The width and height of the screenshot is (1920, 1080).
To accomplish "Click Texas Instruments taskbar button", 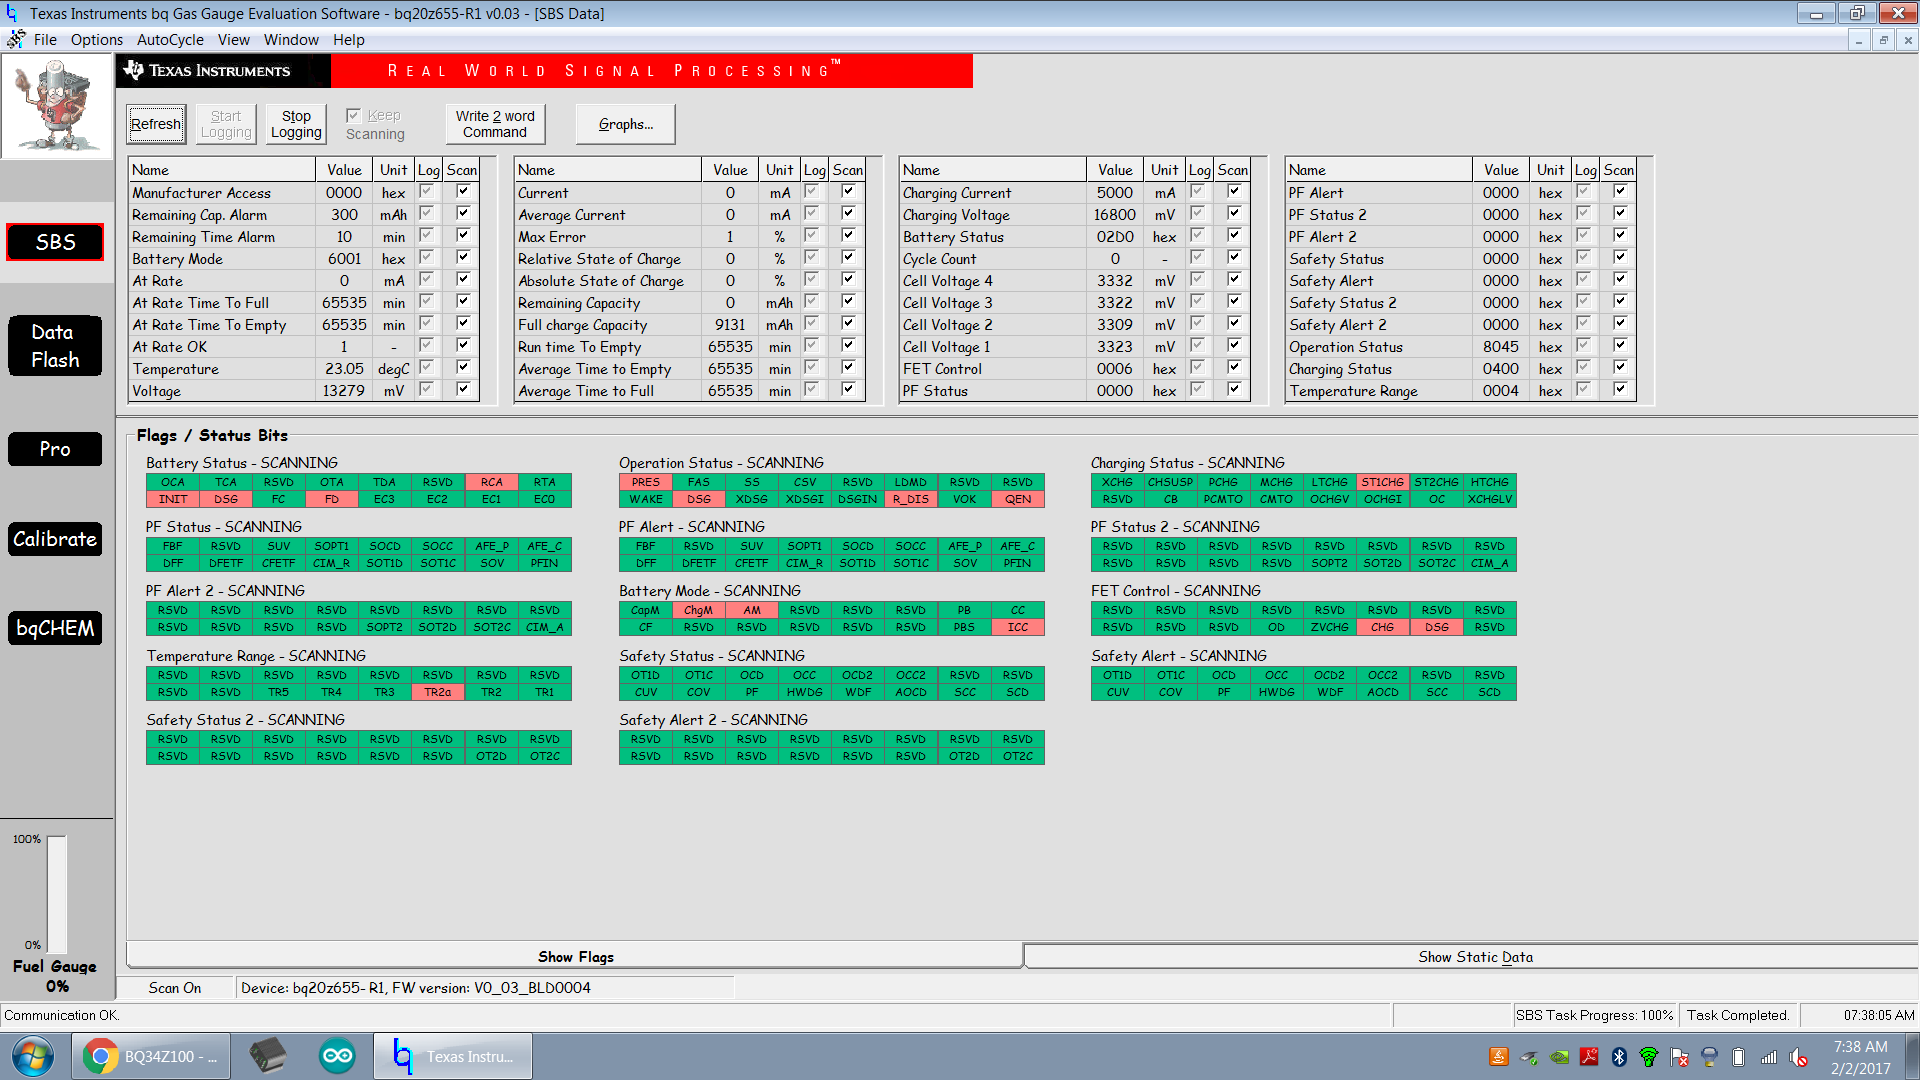I will [x=453, y=1056].
